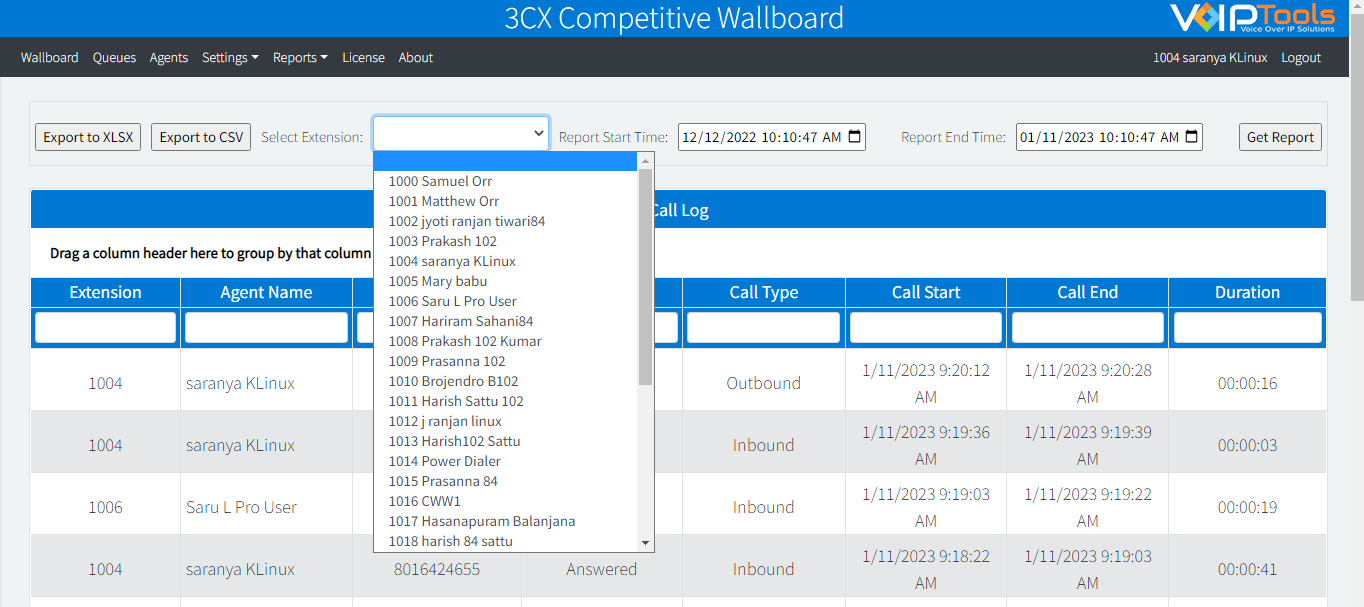1364x607 pixels.
Task: Click the Call End column filter box
Action: pyautogui.click(x=1087, y=327)
